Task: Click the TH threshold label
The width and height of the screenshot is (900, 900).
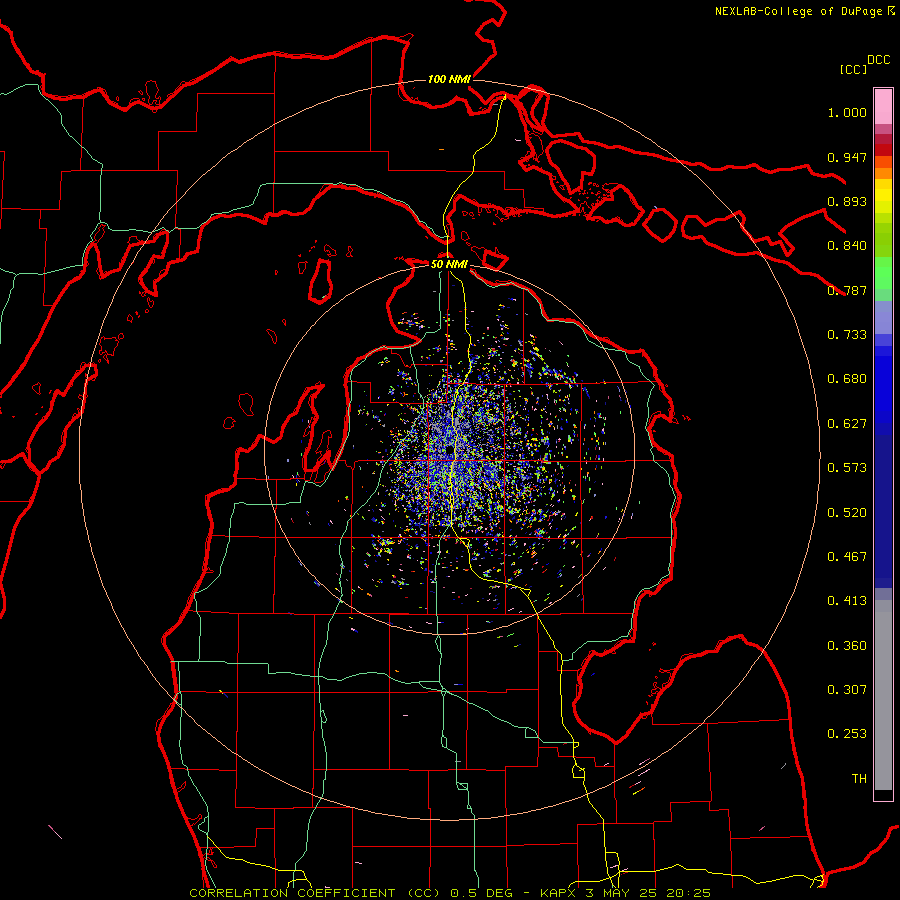Action: pyautogui.click(x=859, y=779)
